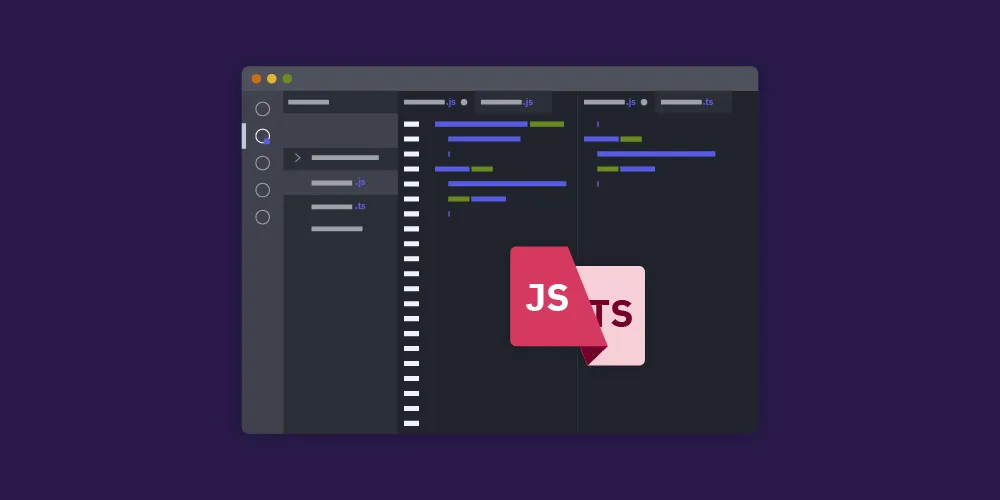The height and width of the screenshot is (500, 1000).
Task: Click the sidebar panel header title
Action: (x=308, y=102)
